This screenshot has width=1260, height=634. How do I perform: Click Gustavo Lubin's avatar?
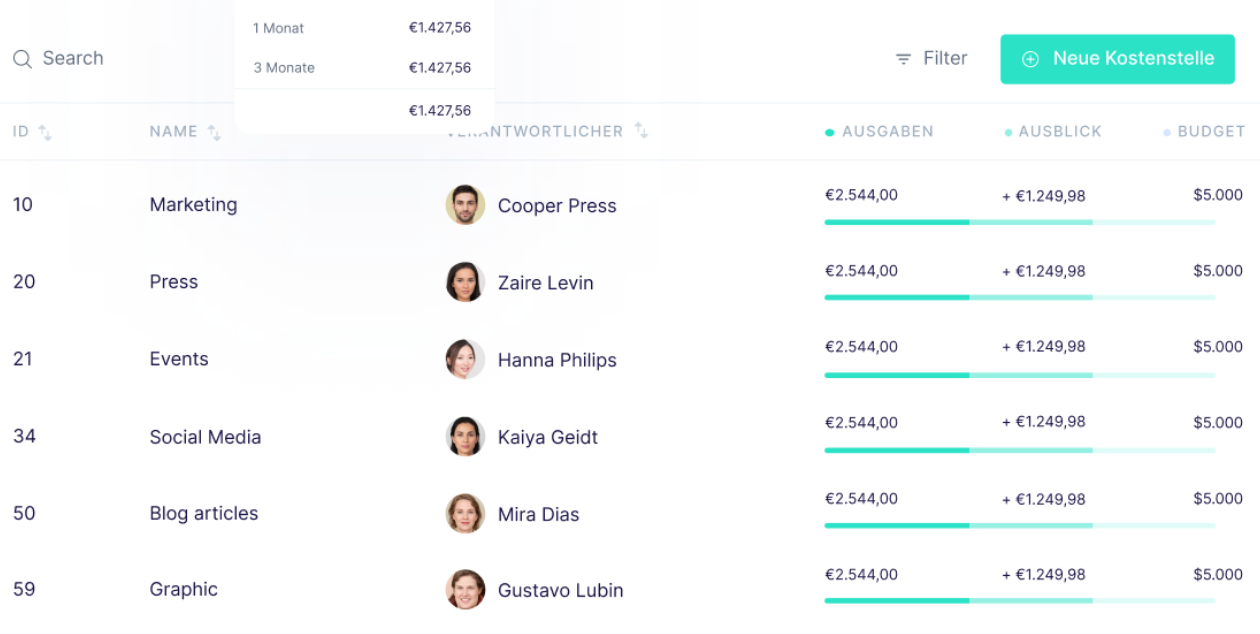tap(465, 590)
